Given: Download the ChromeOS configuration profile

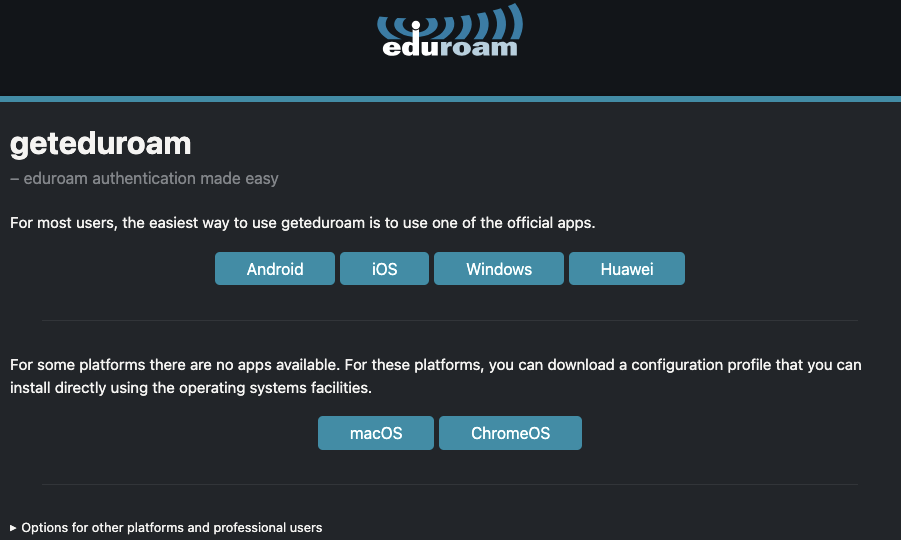Looking at the screenshot, I should 510,433.
